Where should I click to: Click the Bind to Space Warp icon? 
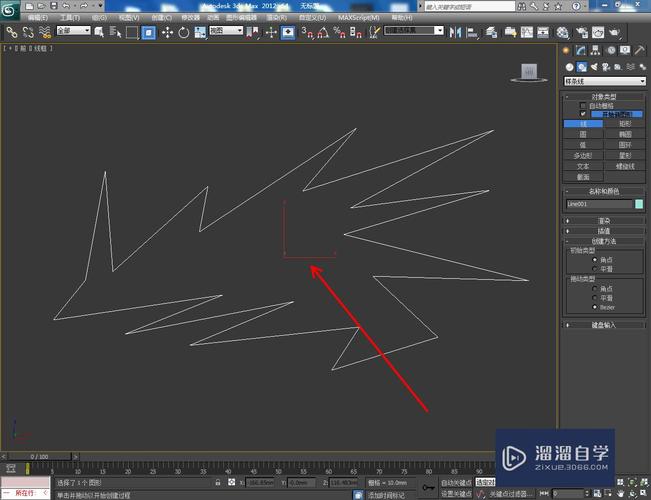(44, 32)
